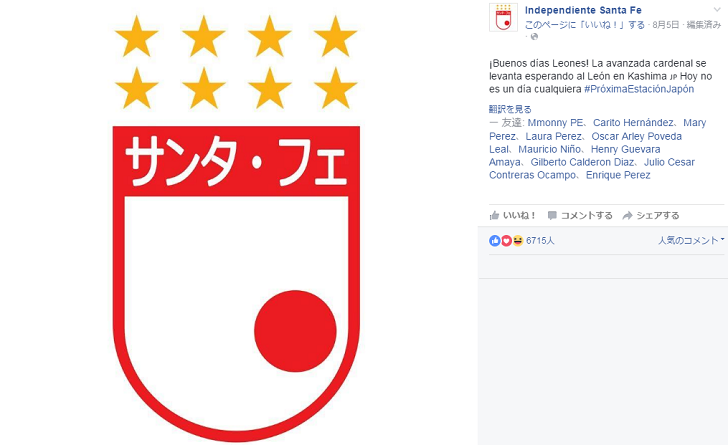Click the share arrow icon
The height and width of the screenshot is (445, 728).
coord(627,216)
